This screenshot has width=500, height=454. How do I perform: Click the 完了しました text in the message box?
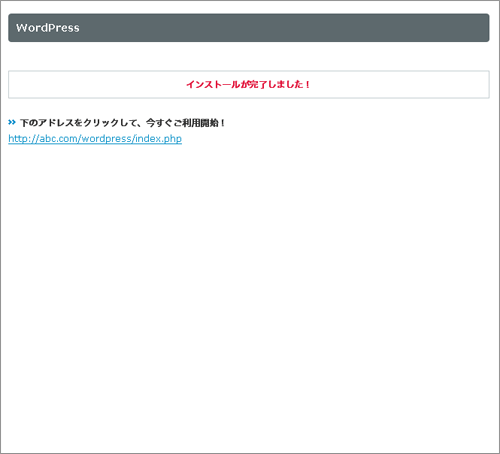click(276, 84)
